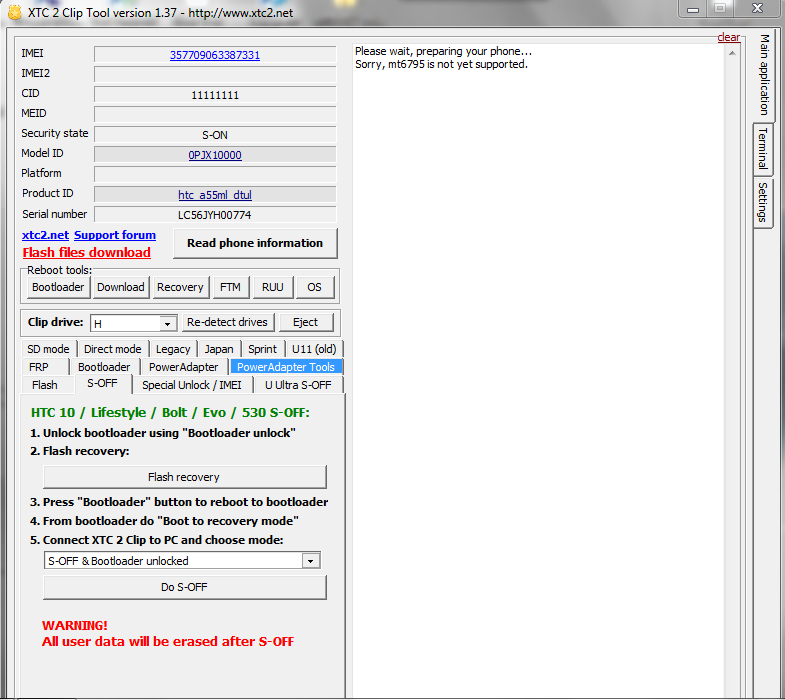The height and width of the screenshot is (700, 785).
Task: Click the Security state S-ON field
Action: 215,135
